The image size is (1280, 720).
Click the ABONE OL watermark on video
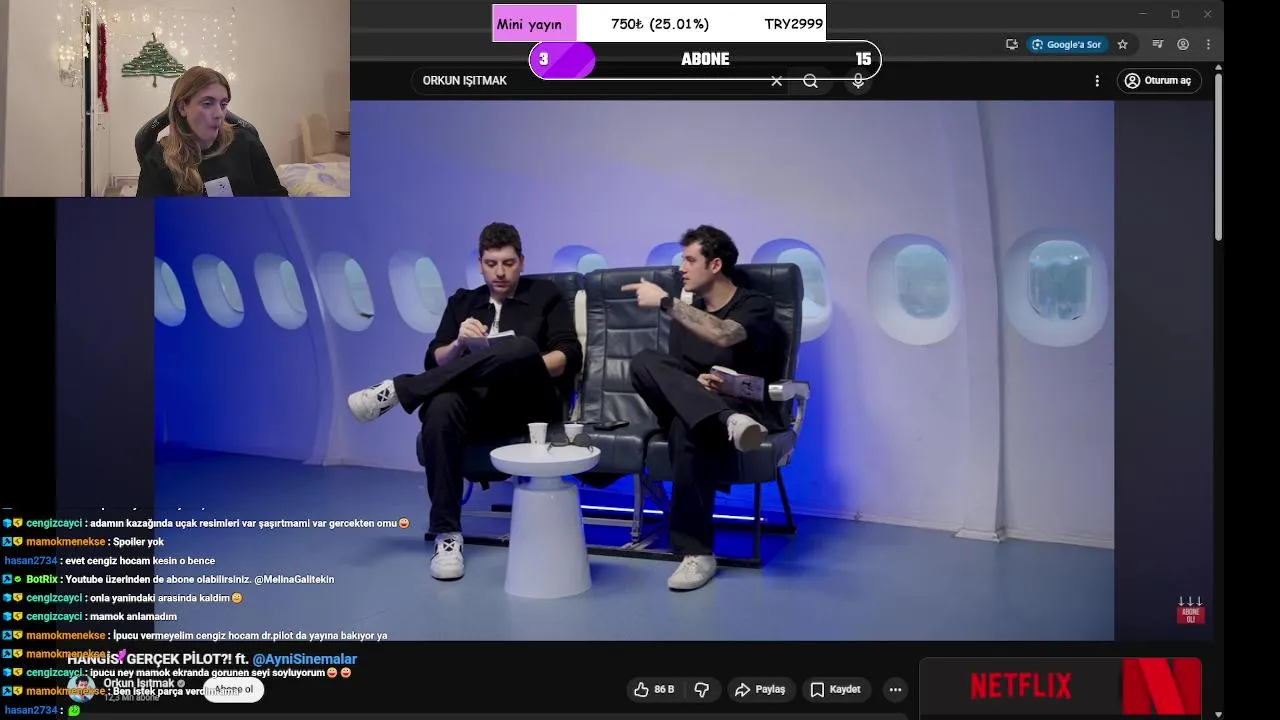tap(1190, 611)
